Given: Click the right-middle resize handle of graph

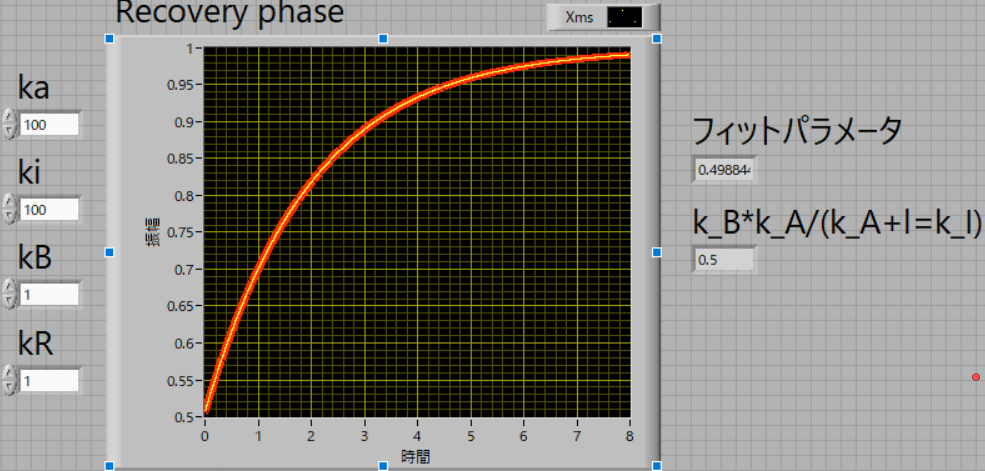Looking at the screenshot, I should tap(657, 252).
